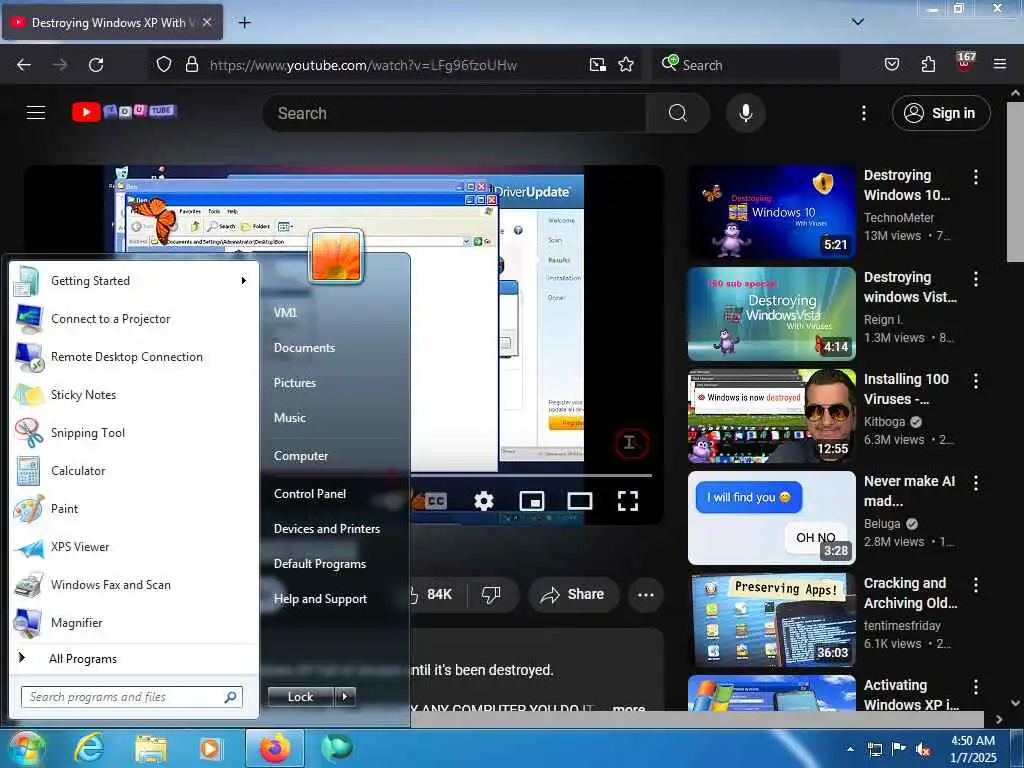1024x768 pixels.
Task: Open Firefox extensions puzzle icon
Action: coord(928,65)
